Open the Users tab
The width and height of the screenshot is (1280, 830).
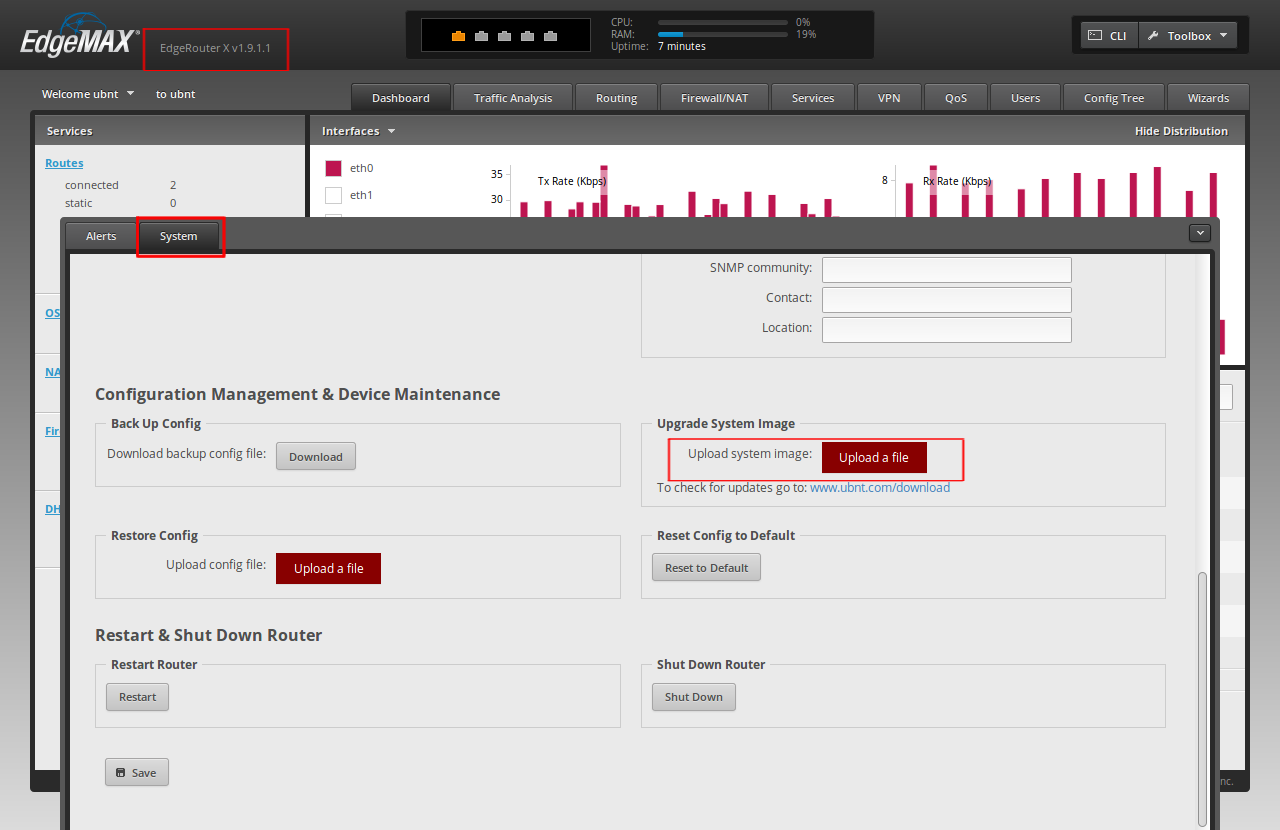tap(1025, 97)
